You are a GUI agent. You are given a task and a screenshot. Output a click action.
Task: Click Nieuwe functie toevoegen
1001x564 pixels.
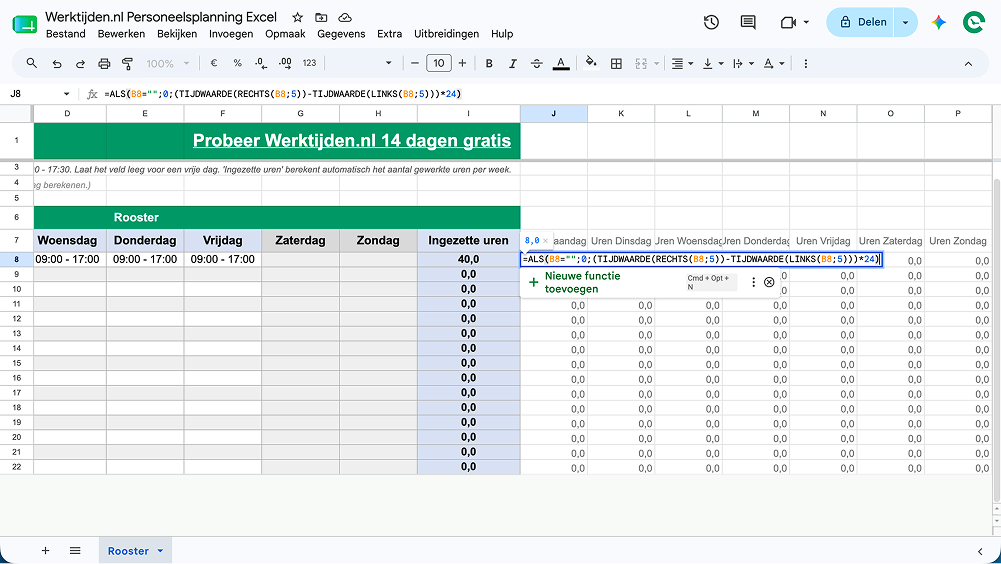[x=582, y=282]
